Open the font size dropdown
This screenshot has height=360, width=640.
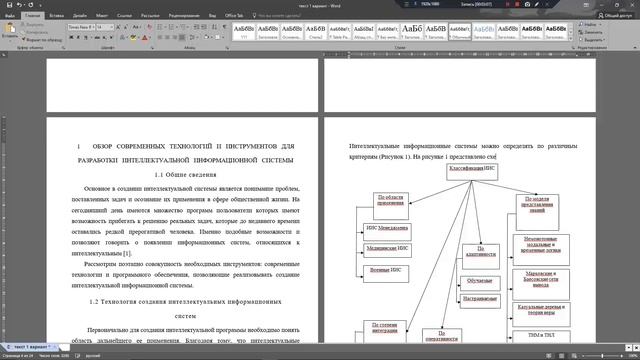111,27
